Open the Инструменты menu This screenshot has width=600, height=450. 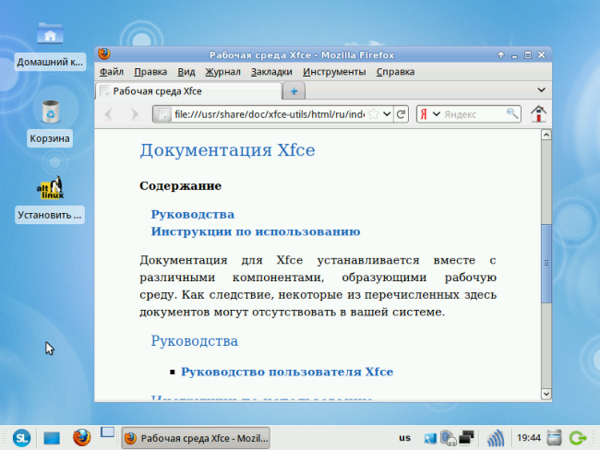coord(334,72)
